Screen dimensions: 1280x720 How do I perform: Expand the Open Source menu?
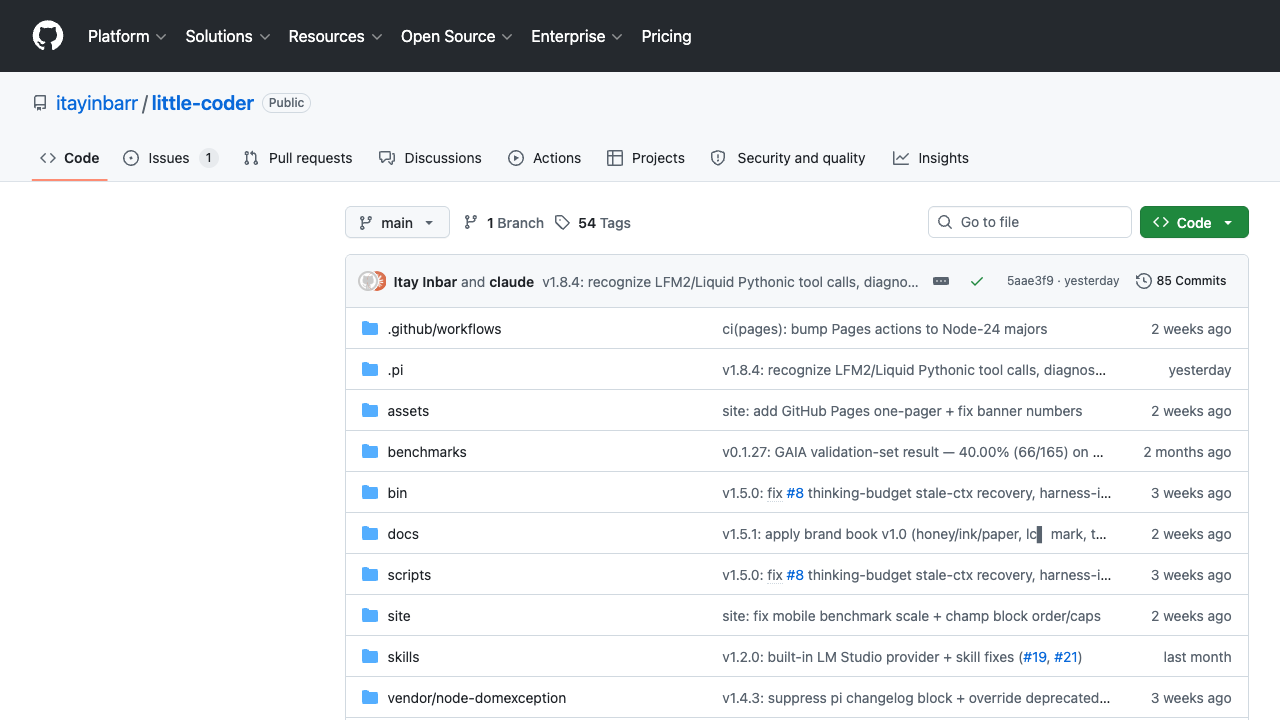point(457,36)
